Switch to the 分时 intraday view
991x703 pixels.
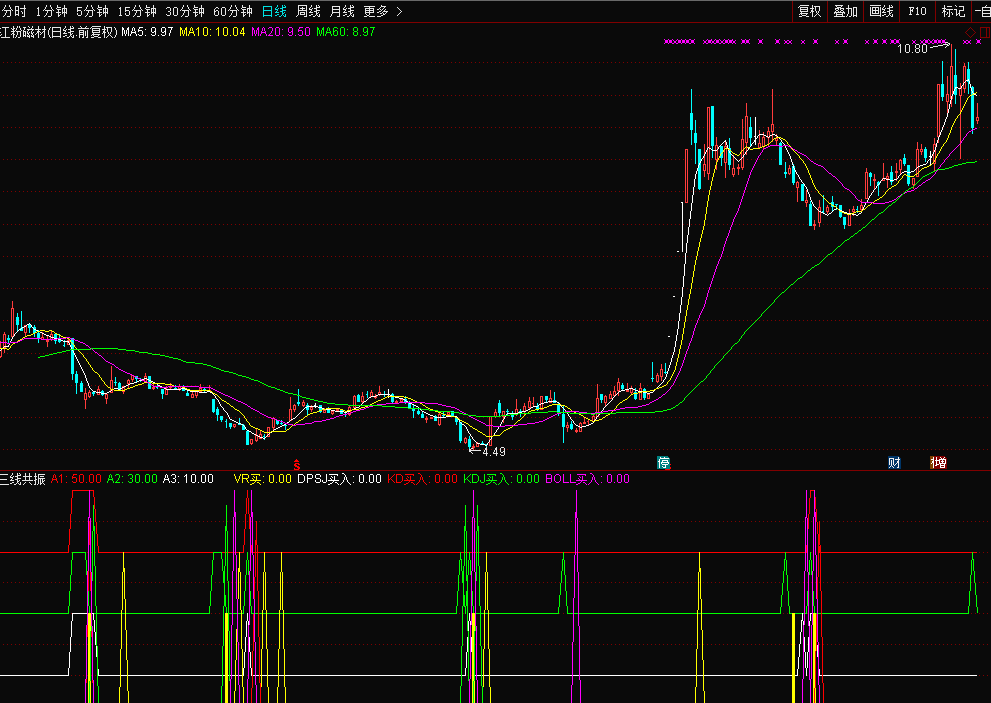[14, 11]
